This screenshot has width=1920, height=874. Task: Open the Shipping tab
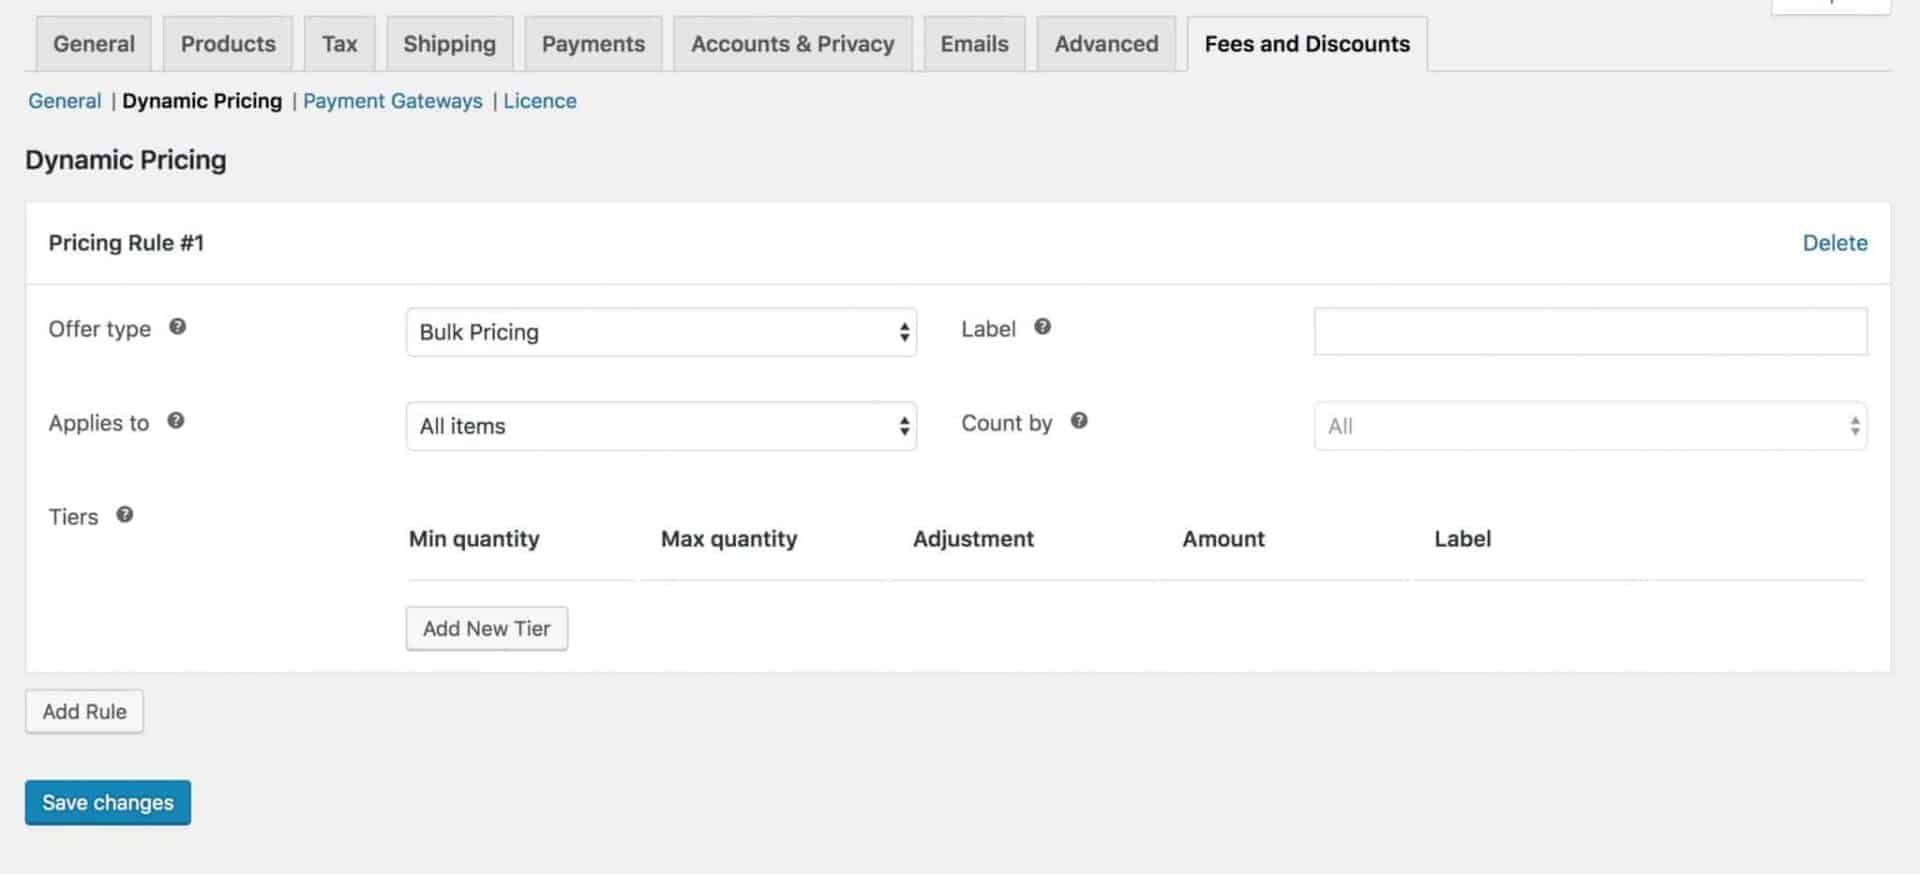click(x=450, y=44)
